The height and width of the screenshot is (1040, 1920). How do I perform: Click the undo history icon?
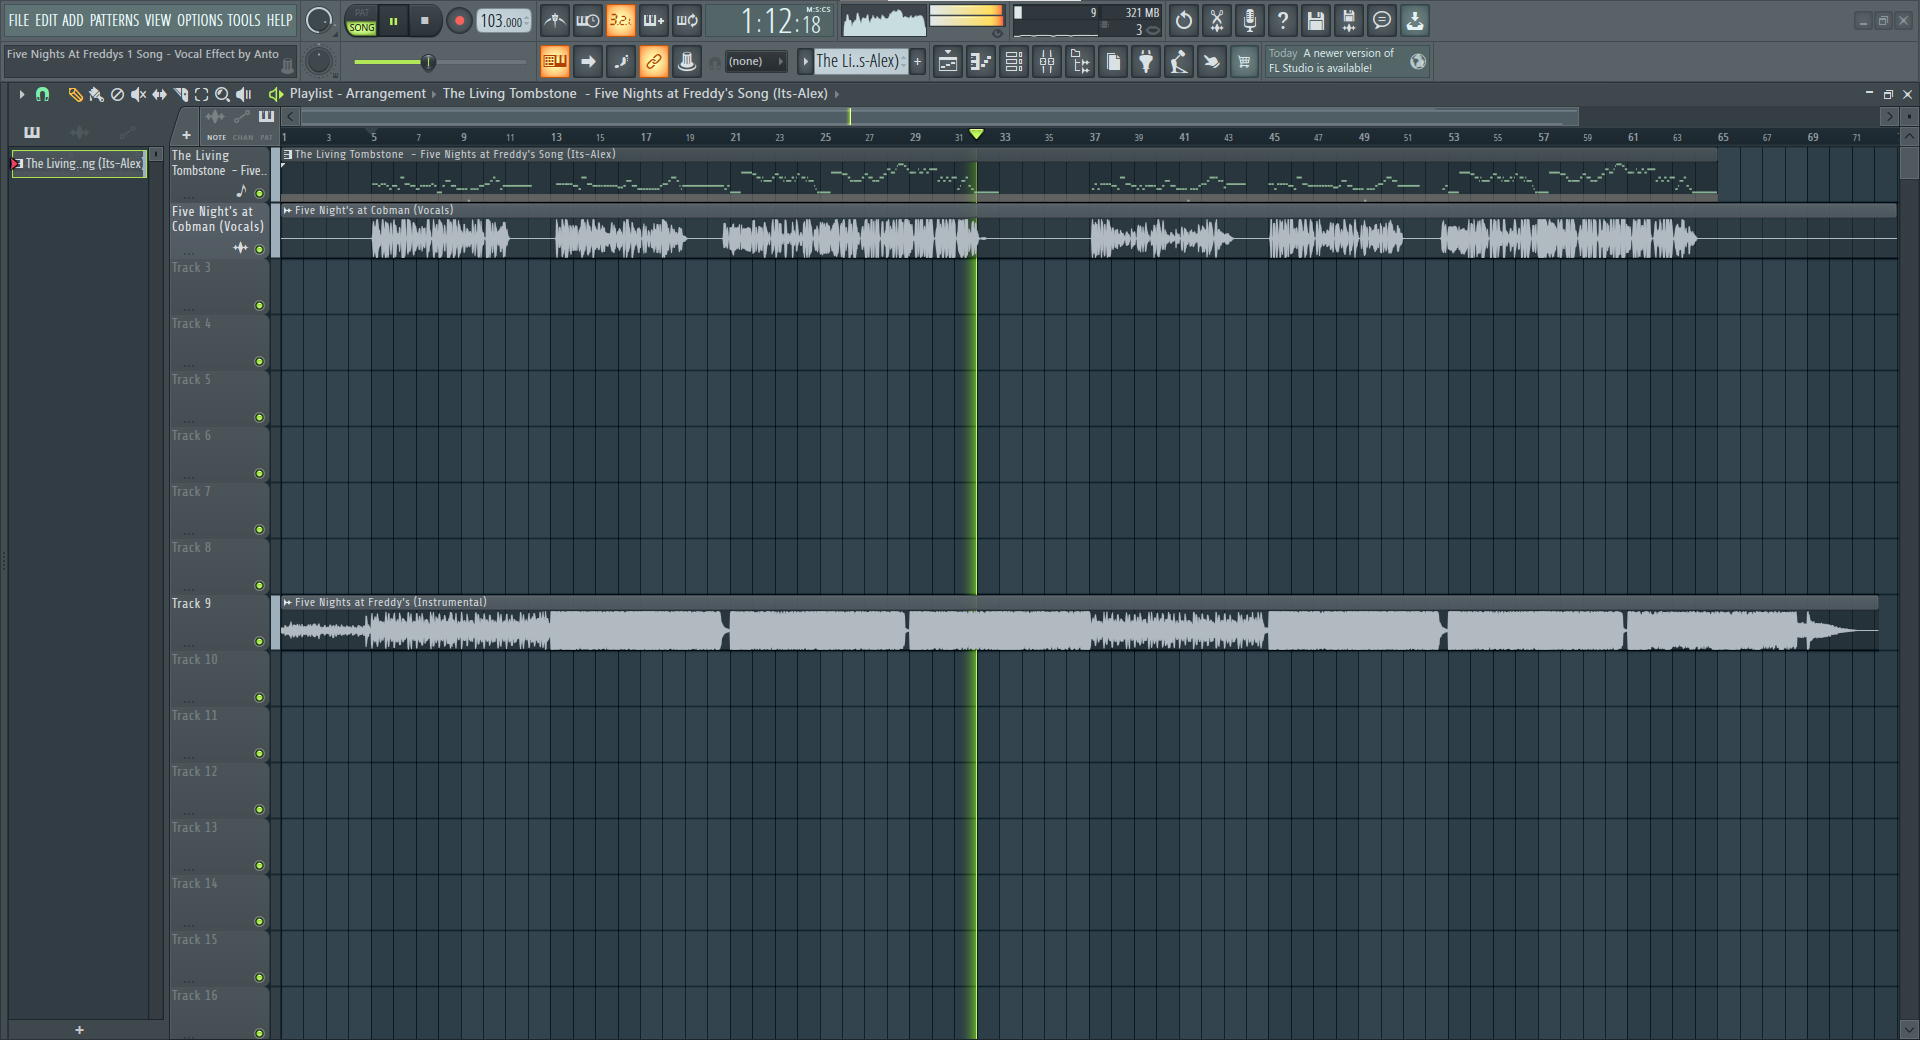(1184, 20)
